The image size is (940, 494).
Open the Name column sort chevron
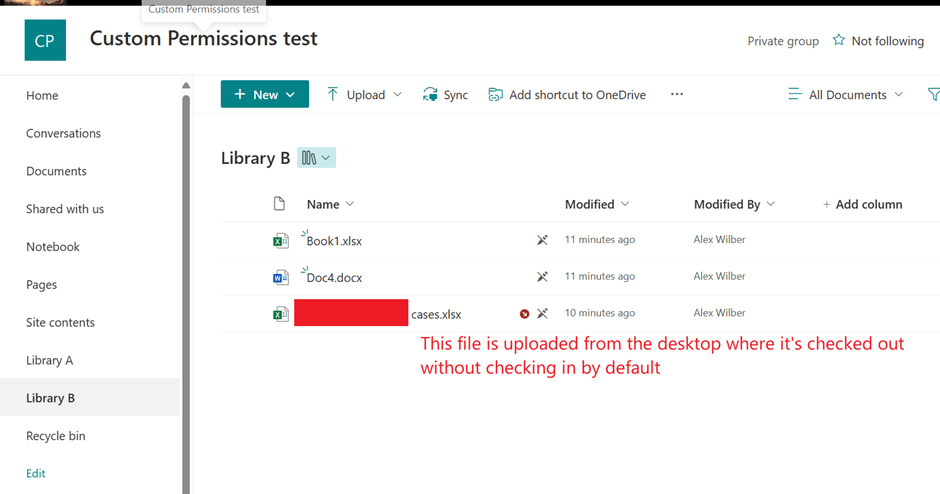click(350, 204)
